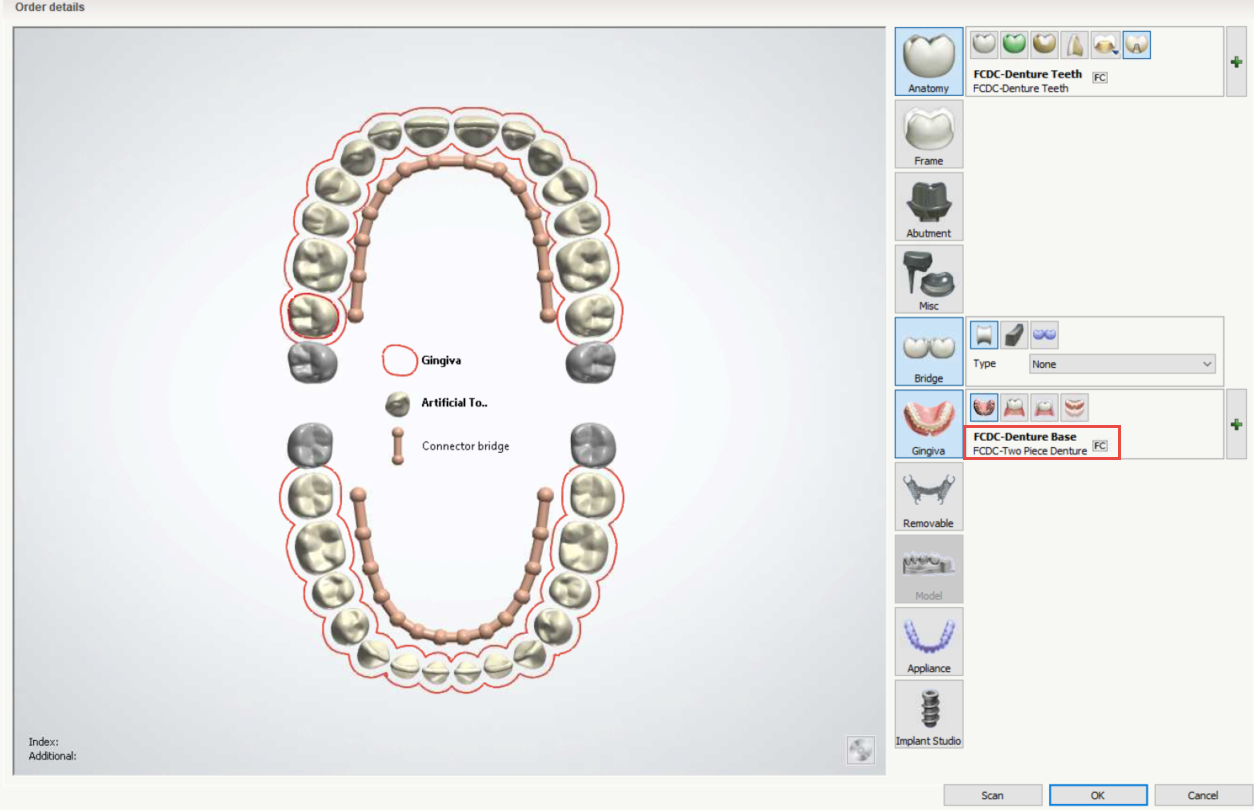This screenshot has width=1254, height=810.
Task: Select the Appliance category icon
Action: point(928,641)
